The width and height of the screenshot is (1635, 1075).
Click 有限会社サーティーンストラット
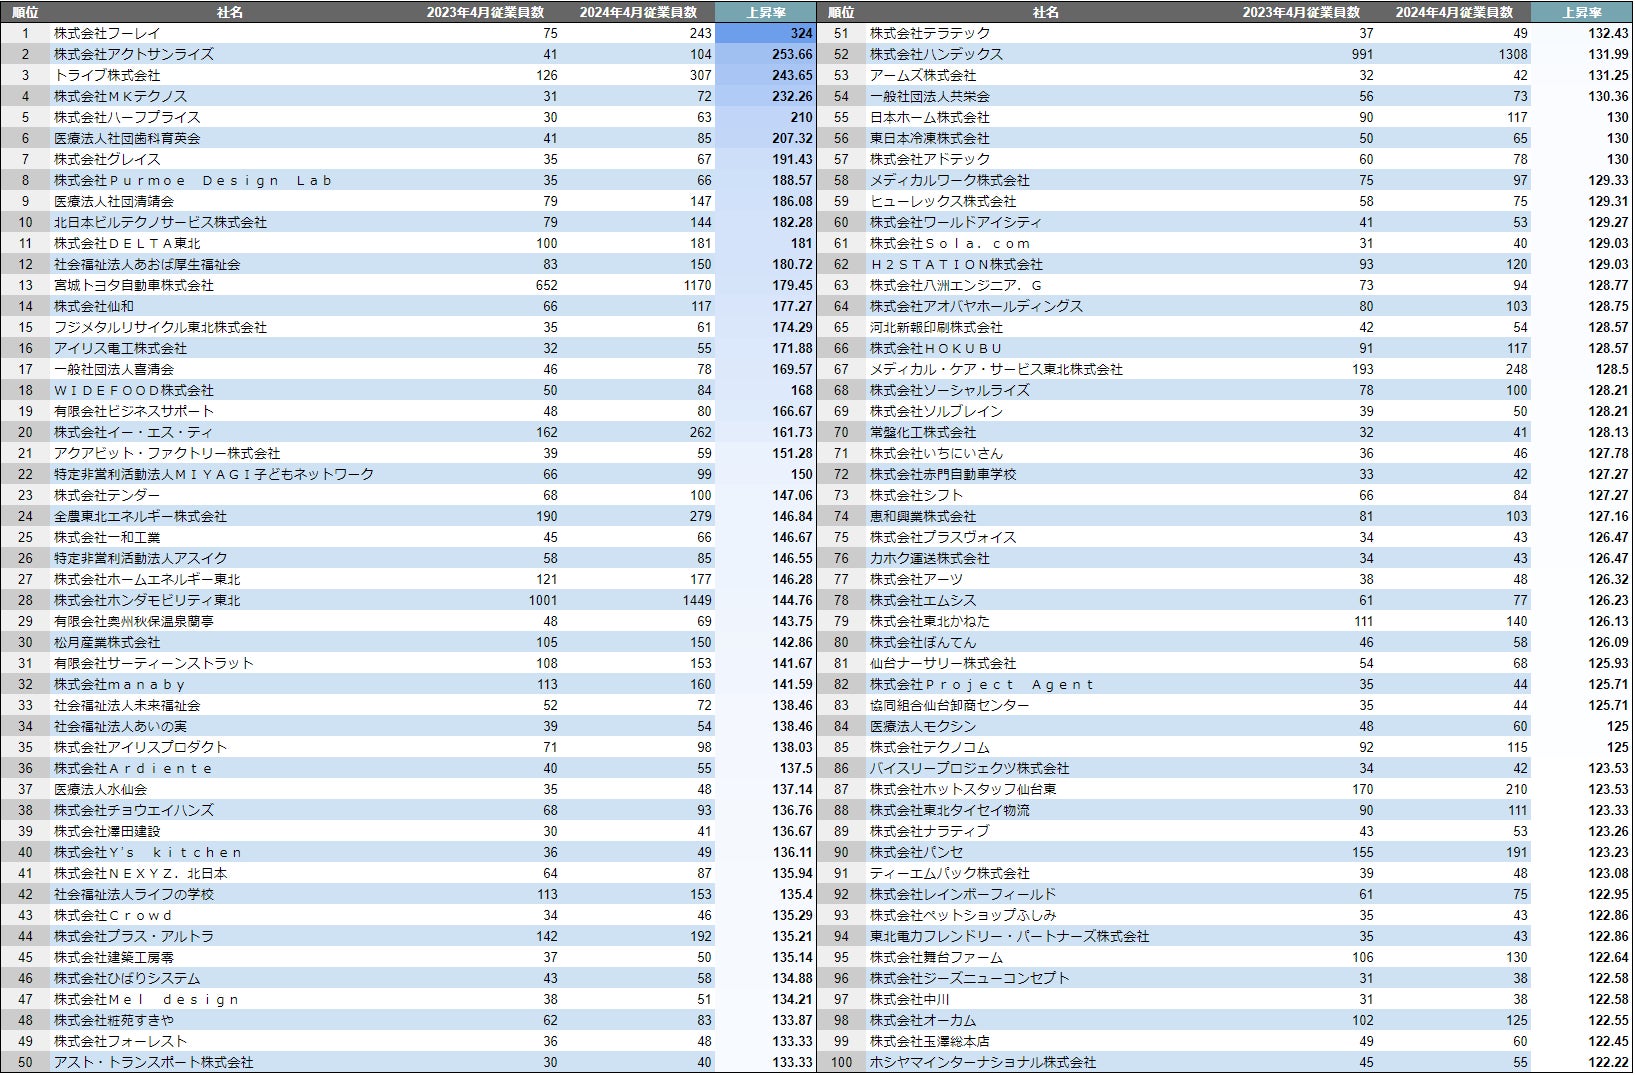154,663
